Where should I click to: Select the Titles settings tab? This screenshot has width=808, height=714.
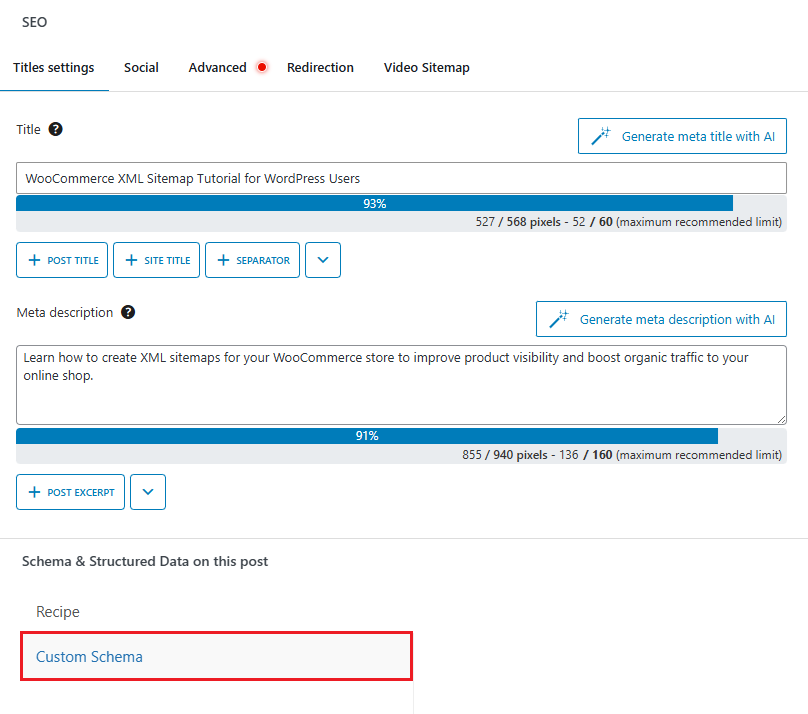point(54,68)
